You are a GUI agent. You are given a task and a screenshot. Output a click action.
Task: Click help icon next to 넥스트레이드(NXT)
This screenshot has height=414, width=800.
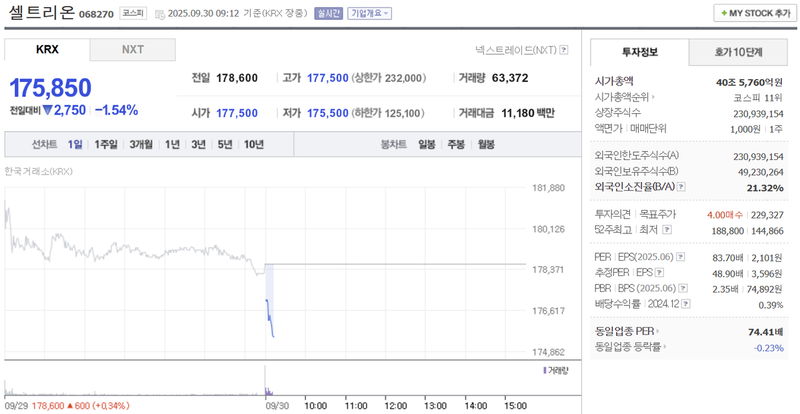(x=565, y=49)
